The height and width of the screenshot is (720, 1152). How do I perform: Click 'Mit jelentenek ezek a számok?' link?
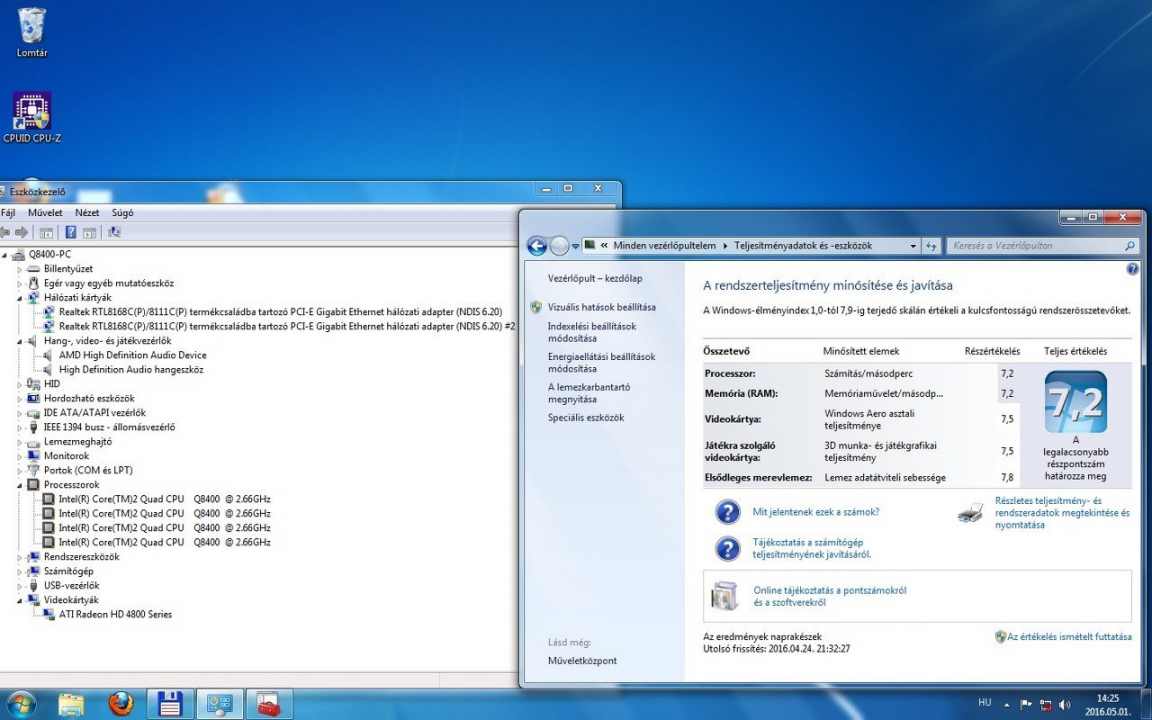click(x=816, y=512)
